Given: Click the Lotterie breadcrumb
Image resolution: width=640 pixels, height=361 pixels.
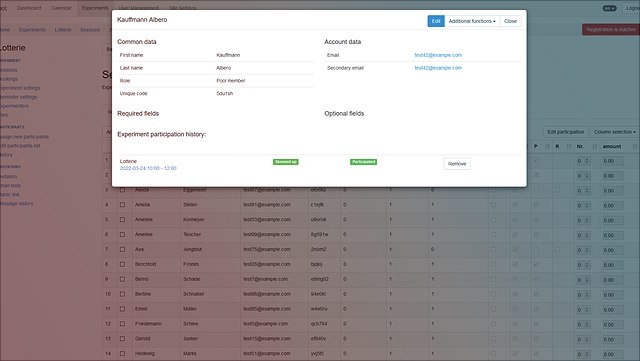Looking at the screenshot, I should tap(63, 30).
